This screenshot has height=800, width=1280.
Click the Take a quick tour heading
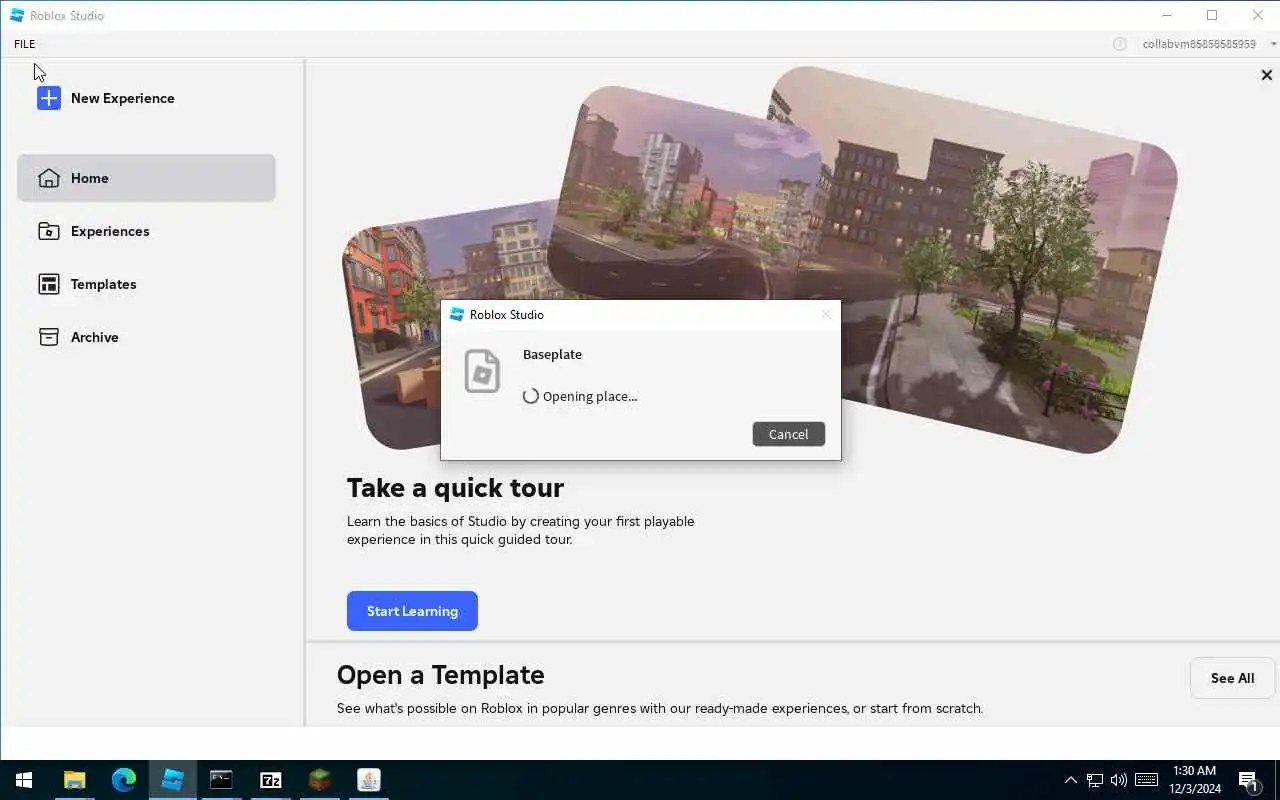pos(455,488)
